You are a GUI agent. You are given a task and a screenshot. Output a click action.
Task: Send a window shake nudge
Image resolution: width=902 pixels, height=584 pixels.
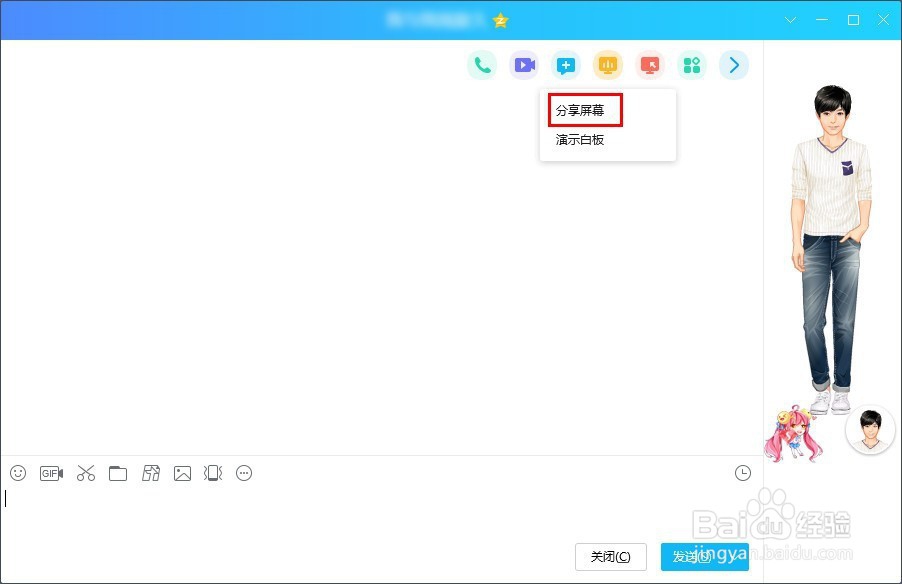pos(213,473)
